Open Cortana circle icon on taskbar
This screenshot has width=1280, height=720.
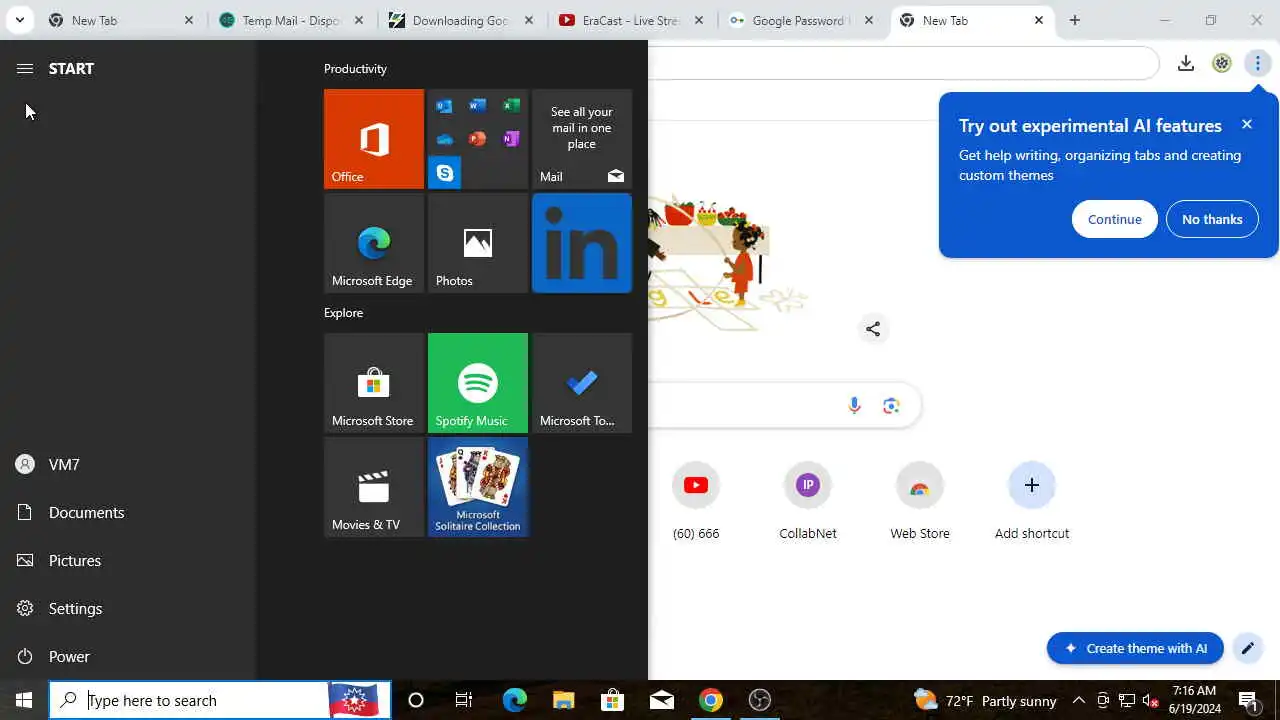[x=416, y=700]
